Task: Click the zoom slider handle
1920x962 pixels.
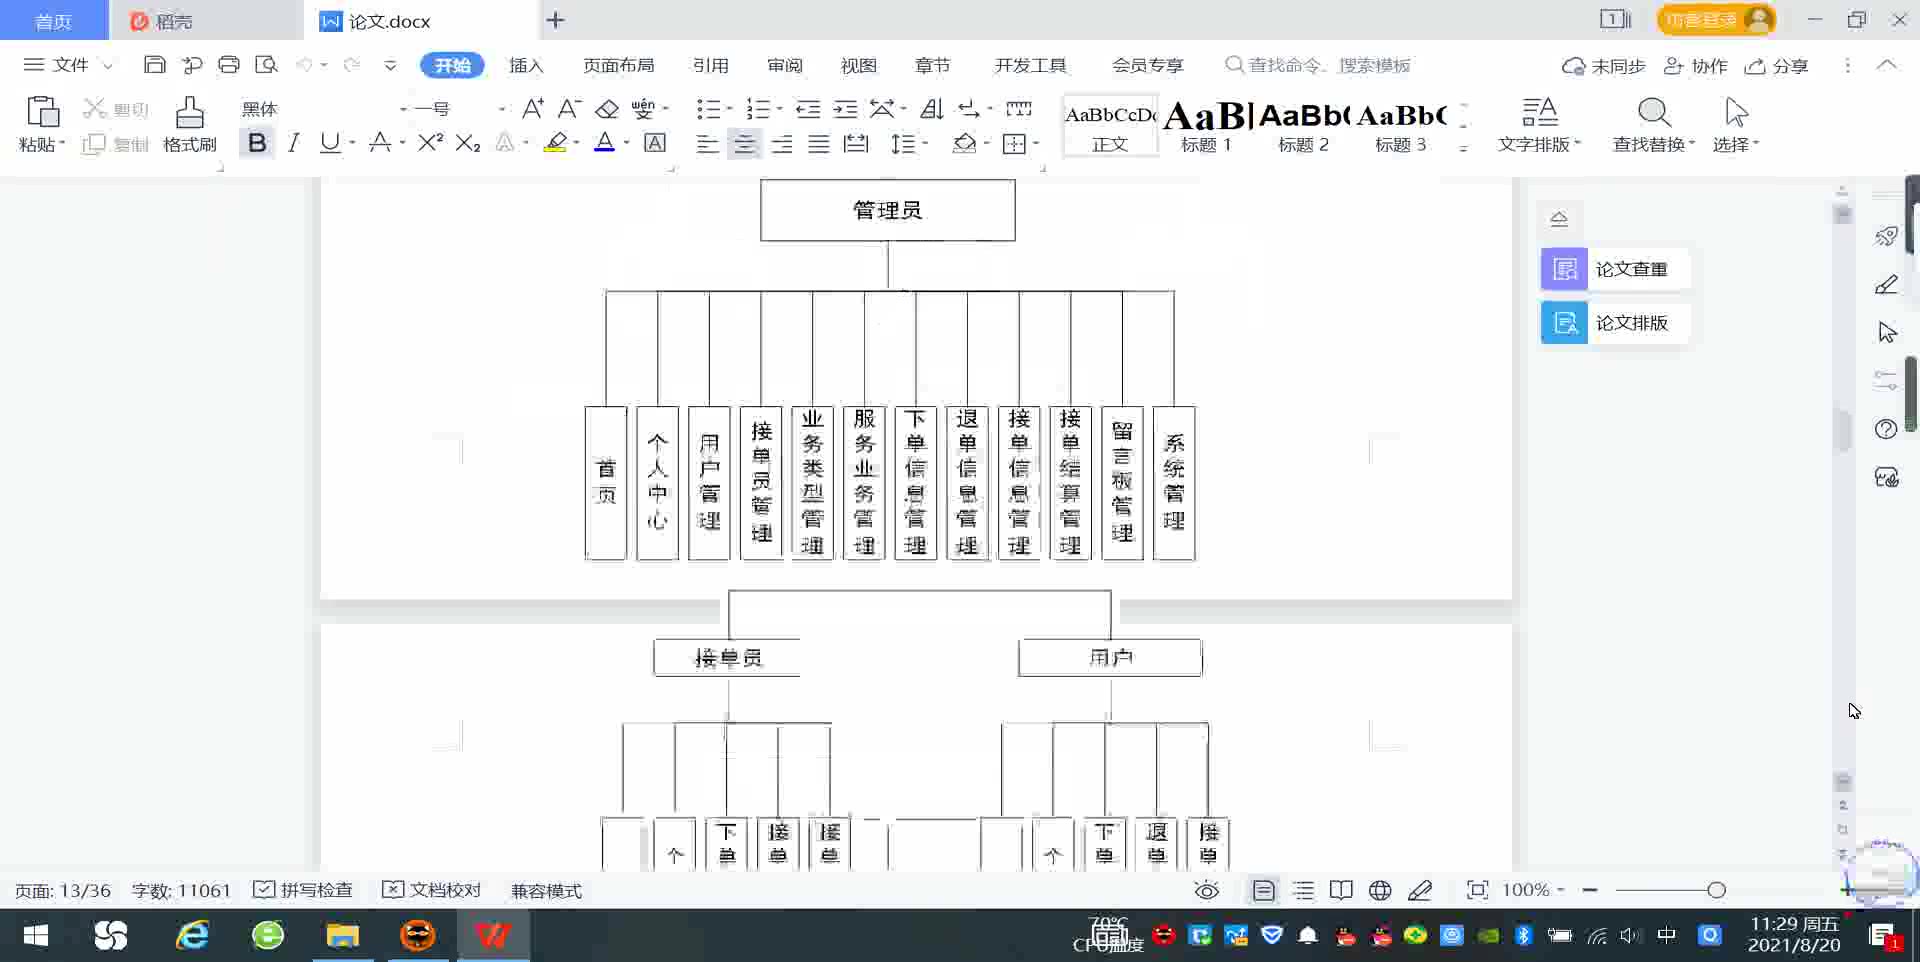Action: (x=1716, y=890)
